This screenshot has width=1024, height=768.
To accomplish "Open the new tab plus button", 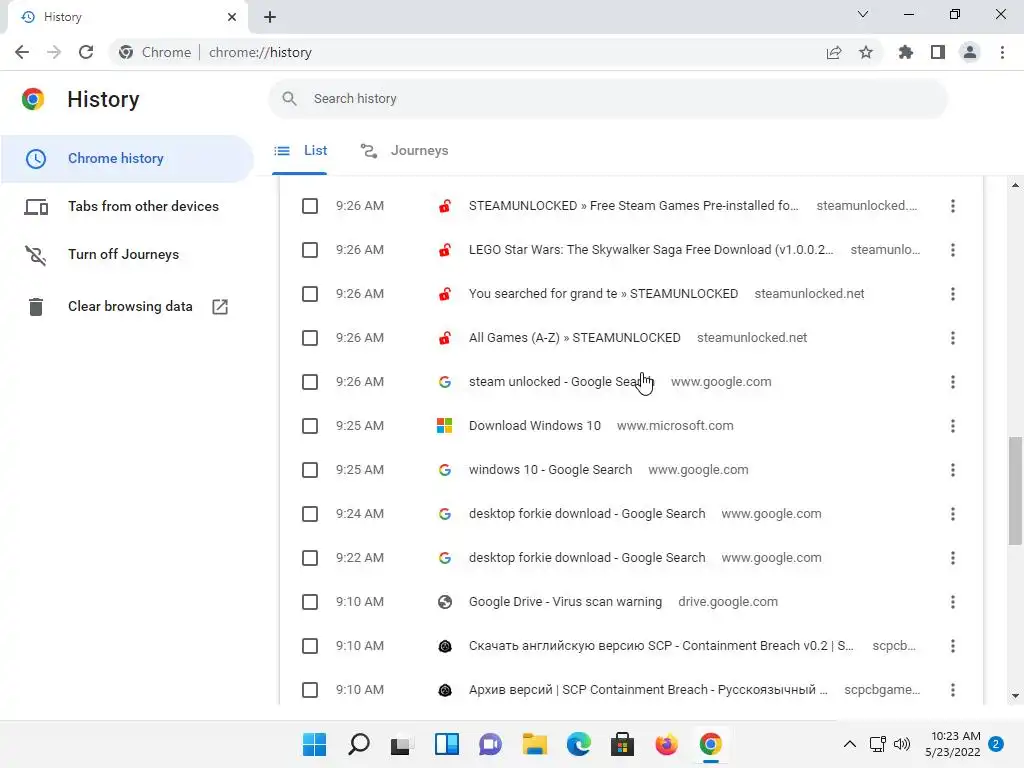I will [270, 17].
